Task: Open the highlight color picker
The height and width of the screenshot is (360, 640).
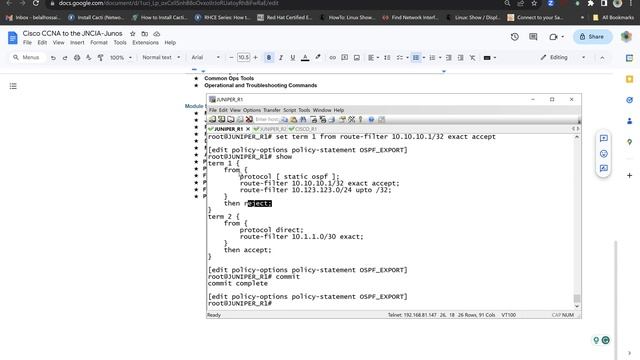Action: click(318, 58)
